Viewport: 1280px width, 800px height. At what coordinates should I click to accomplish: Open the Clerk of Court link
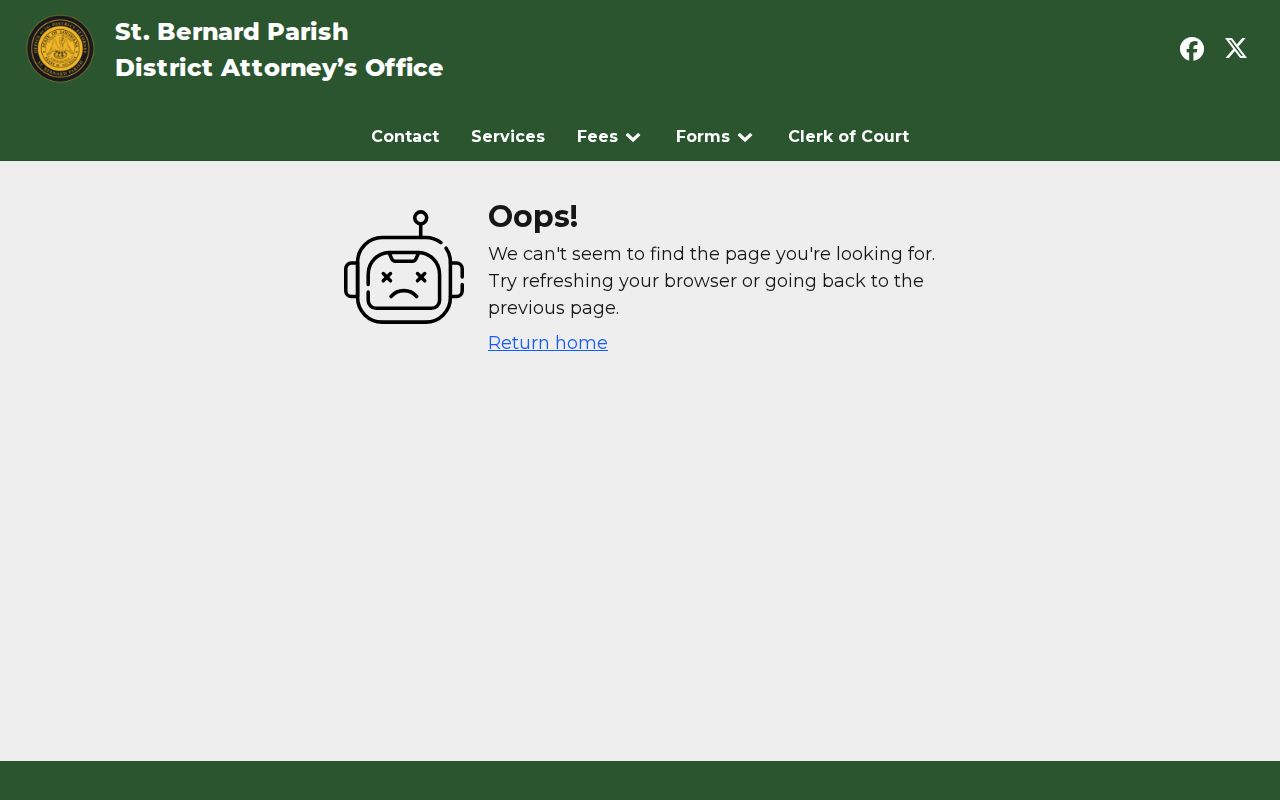848,137
